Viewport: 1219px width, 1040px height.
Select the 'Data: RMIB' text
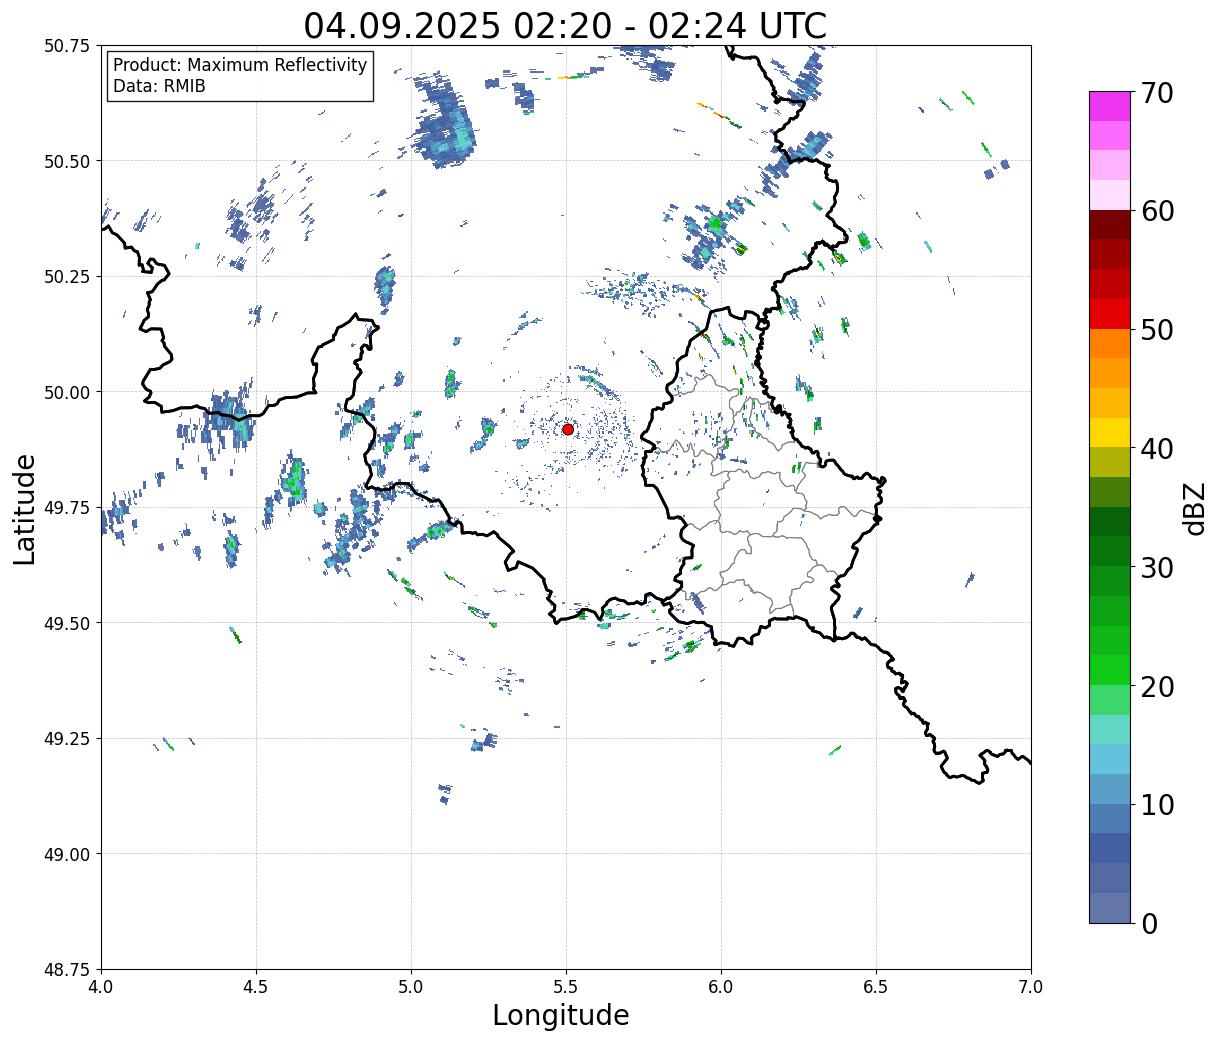pos(159,86)
